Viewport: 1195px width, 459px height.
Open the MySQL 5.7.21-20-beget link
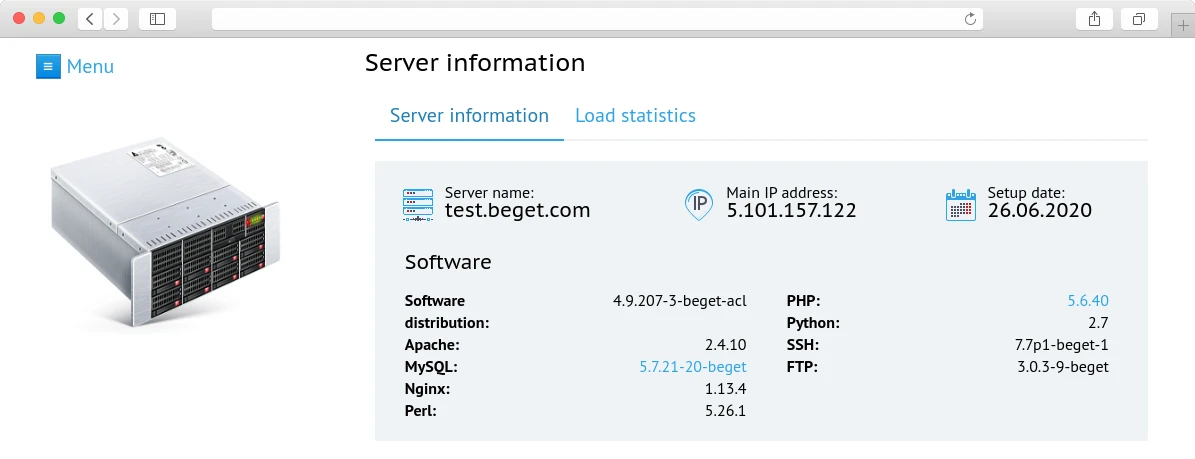click(693, 367)
